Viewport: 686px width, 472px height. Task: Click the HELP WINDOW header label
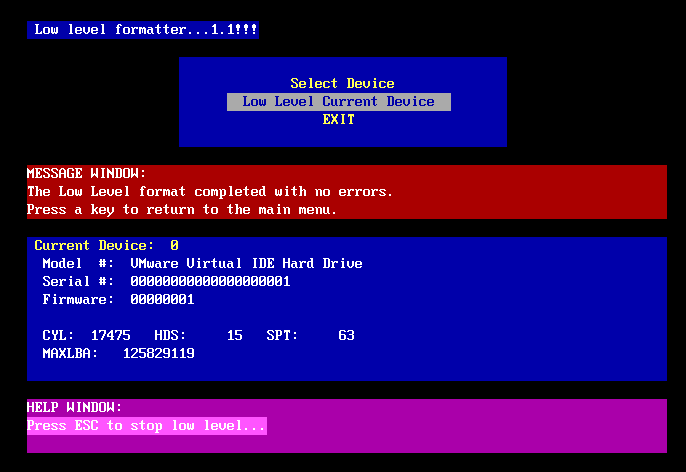(74, 407)
